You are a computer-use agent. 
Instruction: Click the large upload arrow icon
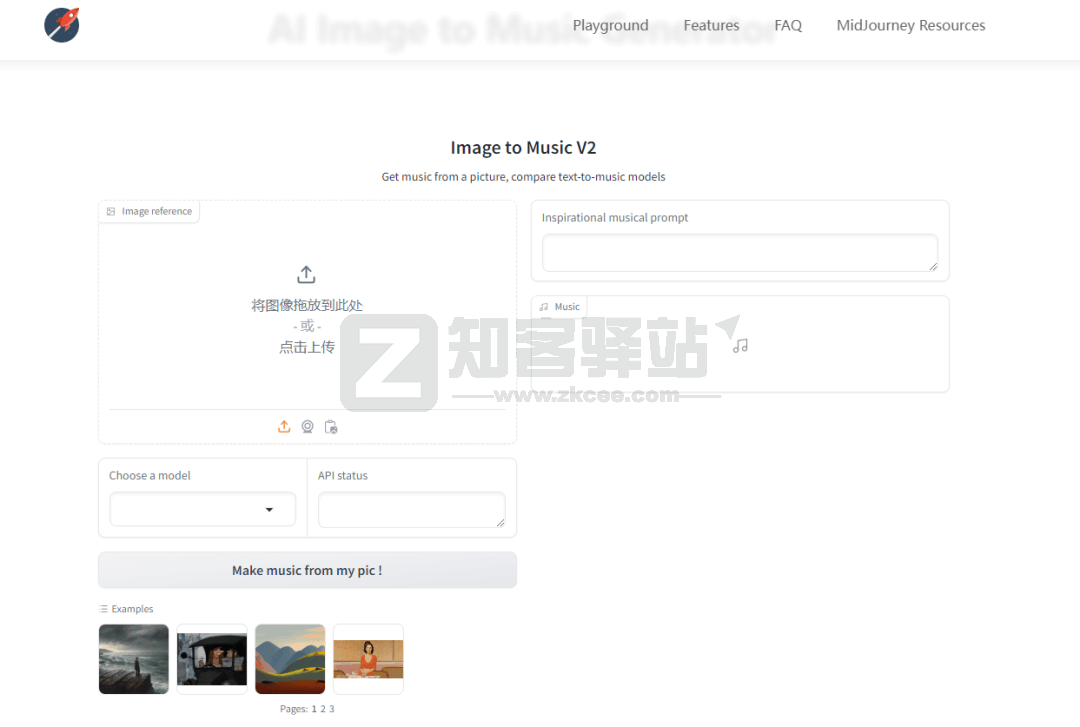tap(307, 274)
